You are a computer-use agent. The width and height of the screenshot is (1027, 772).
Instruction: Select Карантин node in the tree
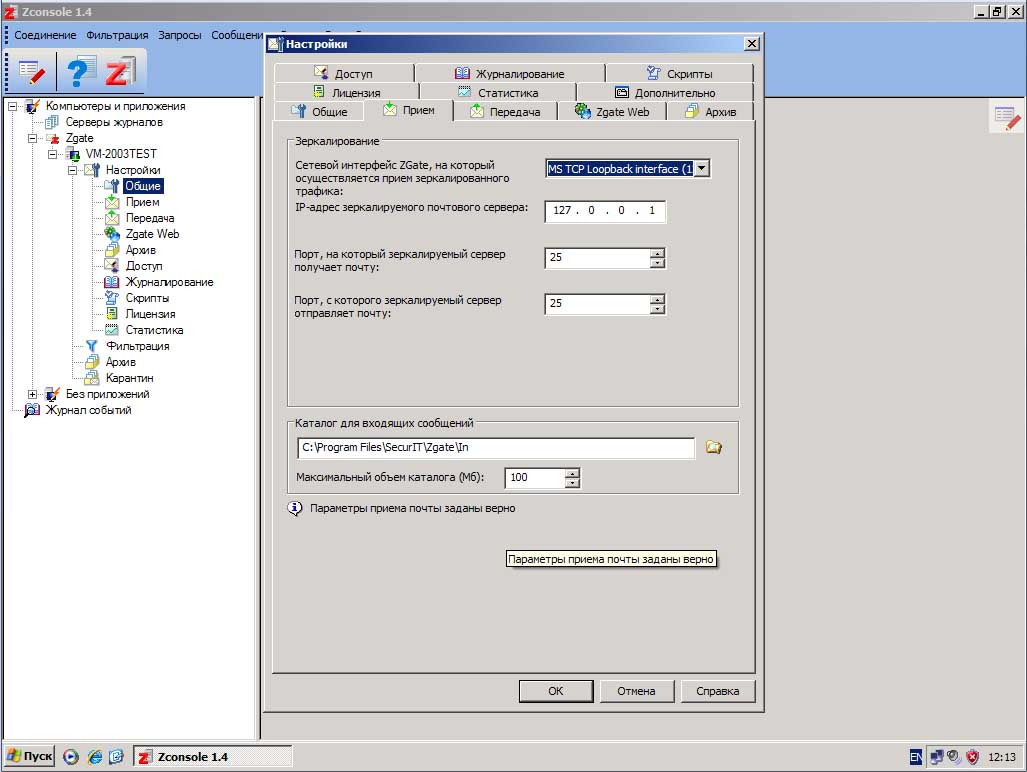129,378
